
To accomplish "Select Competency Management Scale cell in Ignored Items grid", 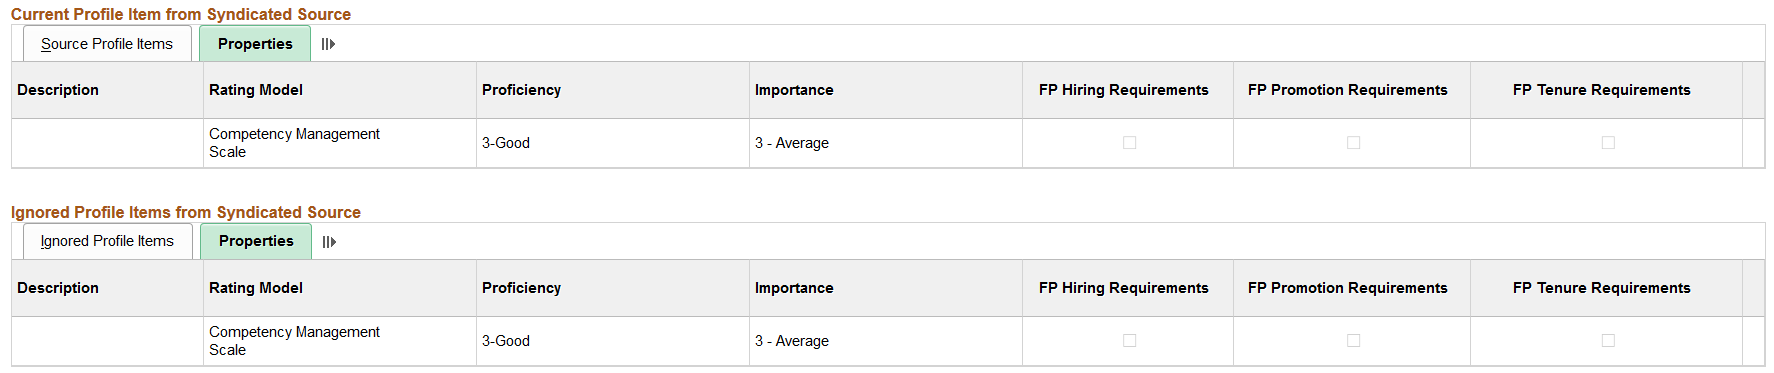I will click(294, 341).
